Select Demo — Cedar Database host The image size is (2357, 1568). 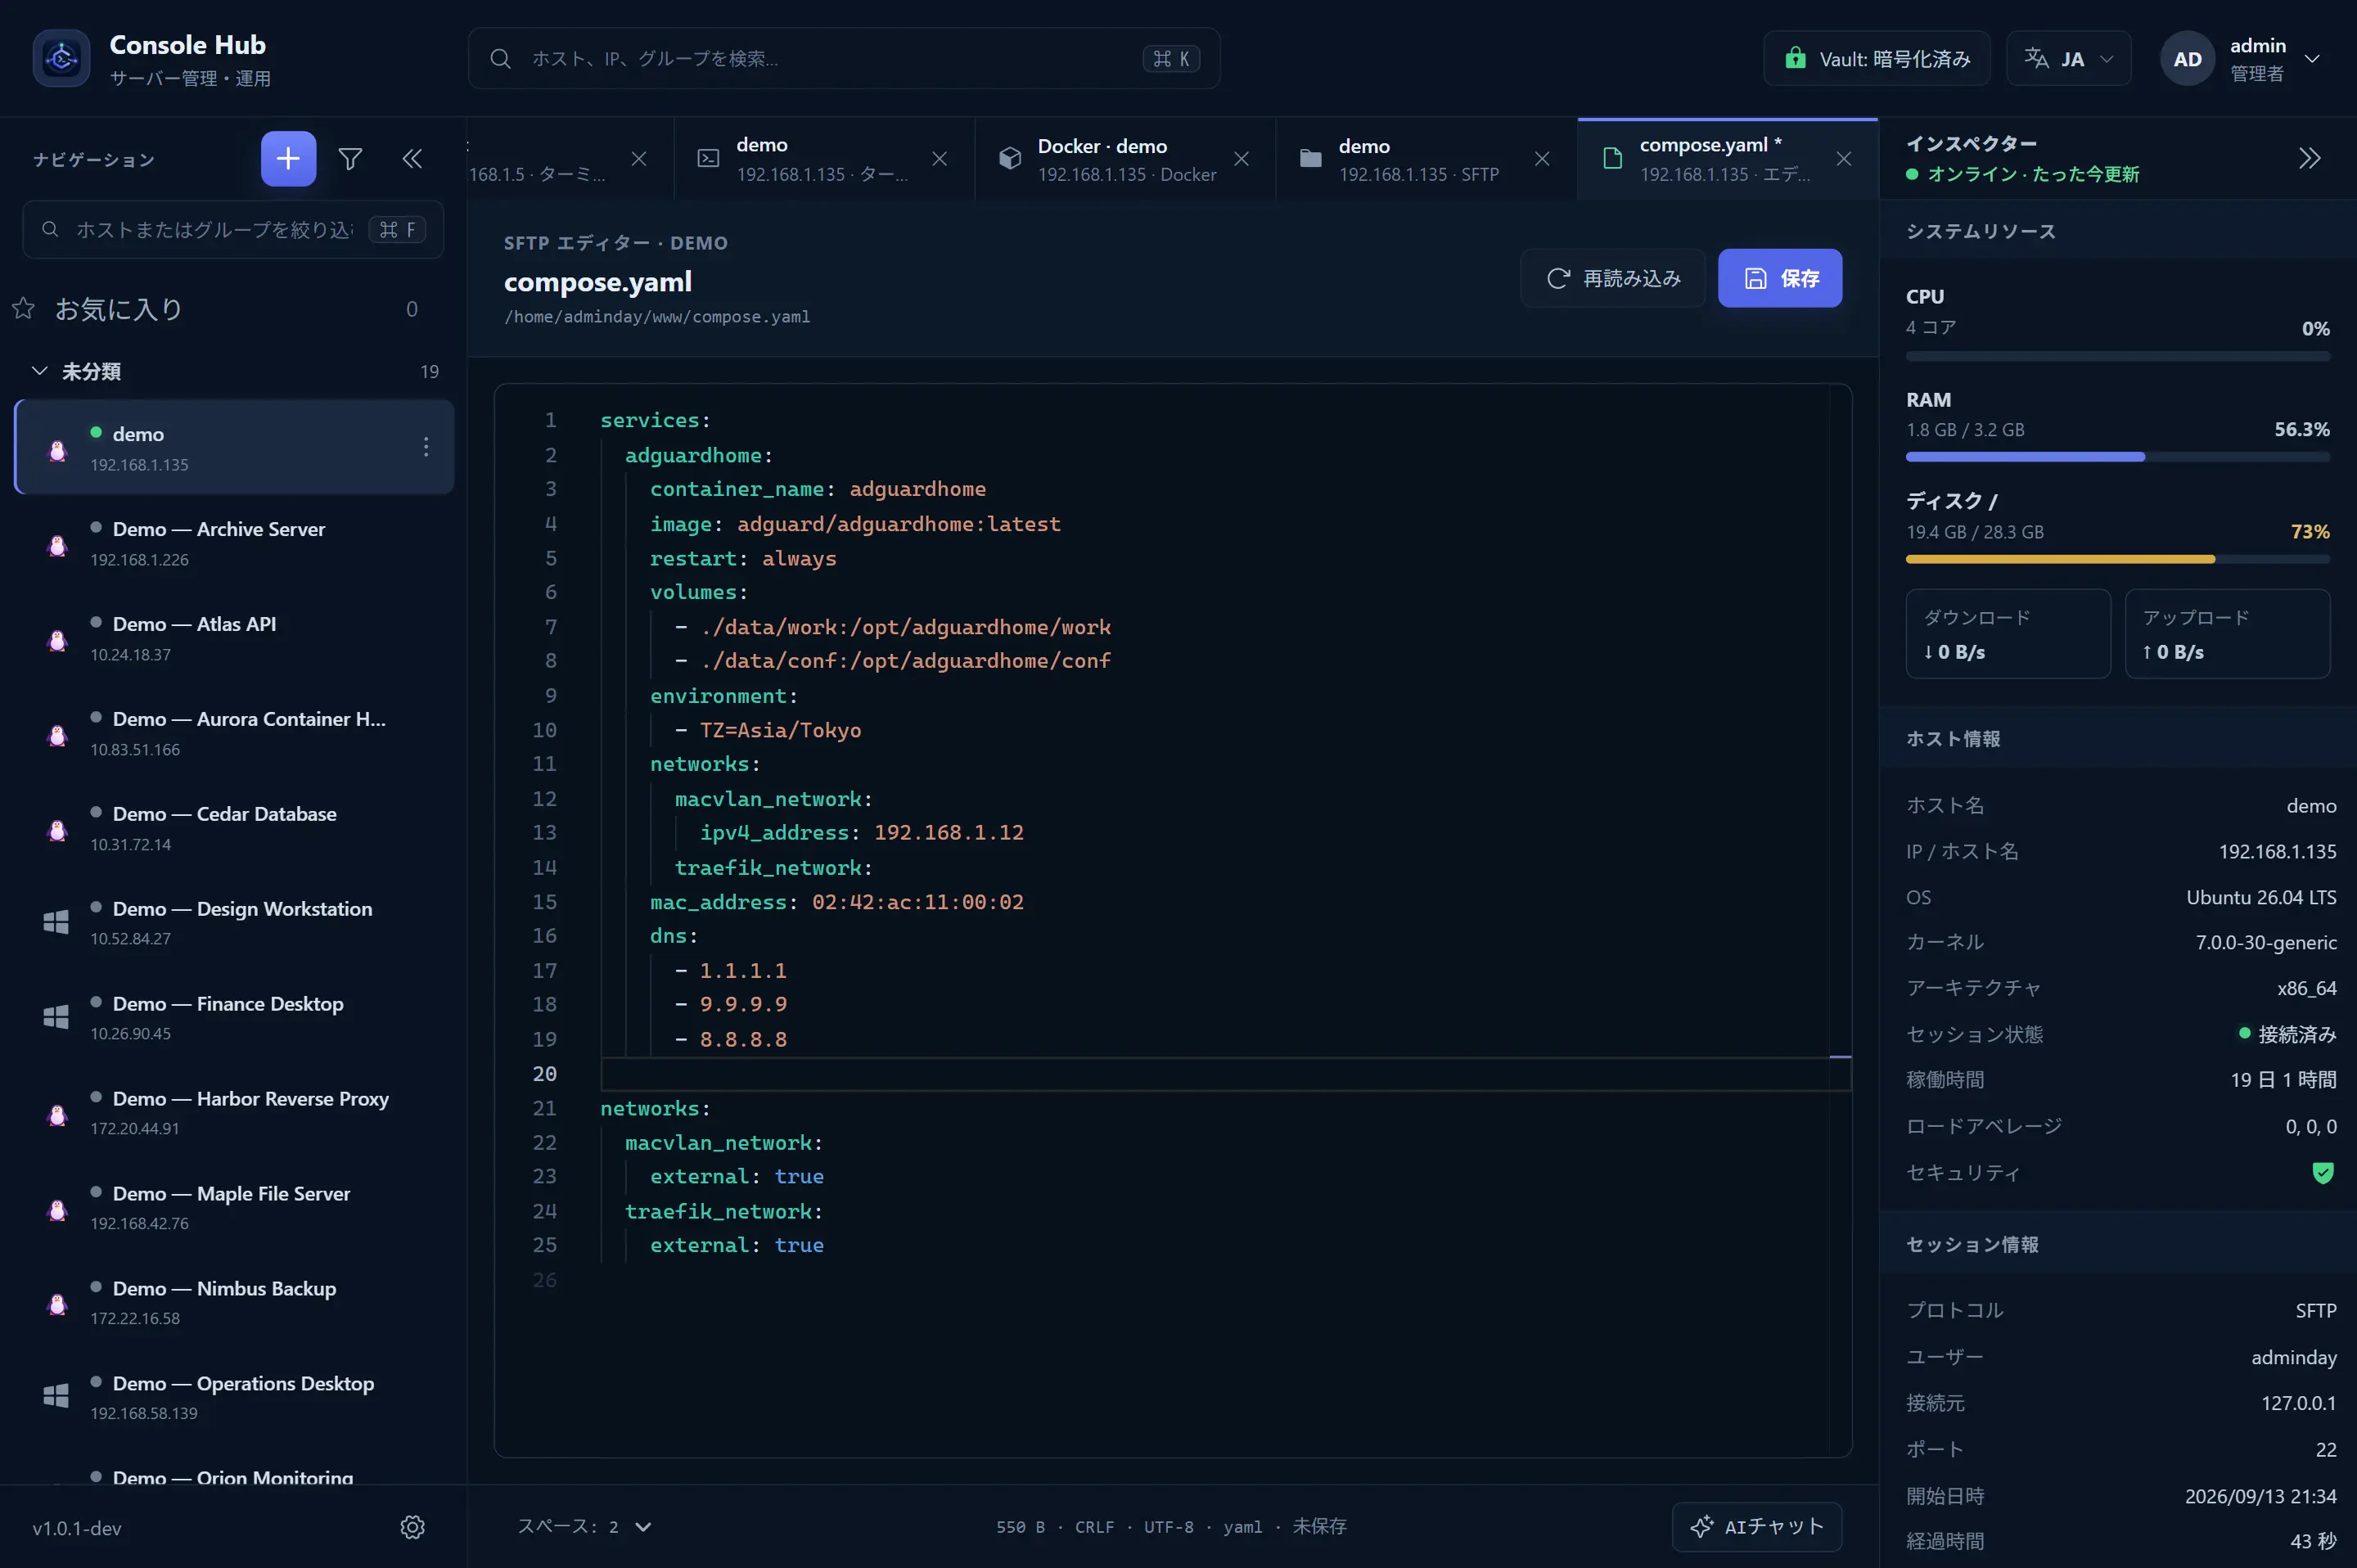(x=234, y=828)
